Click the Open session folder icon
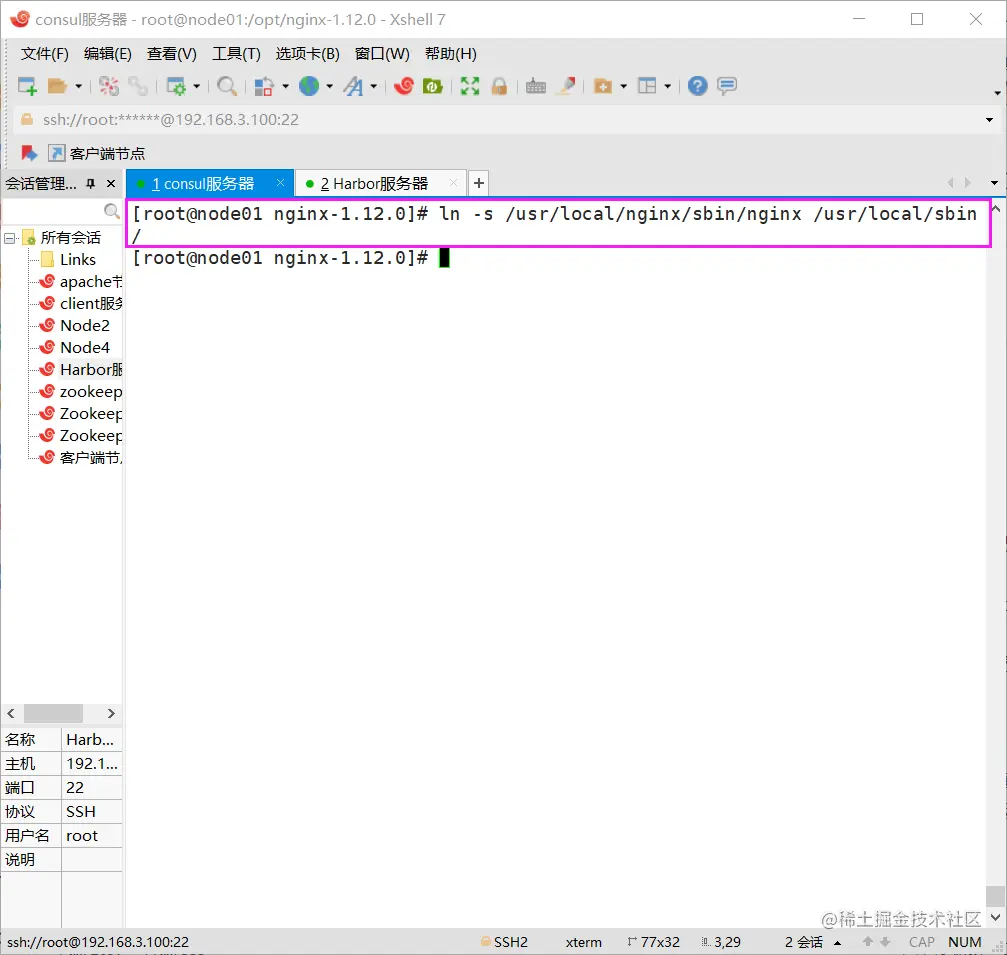Viewport: 1007px width, 955px height. 57,85
